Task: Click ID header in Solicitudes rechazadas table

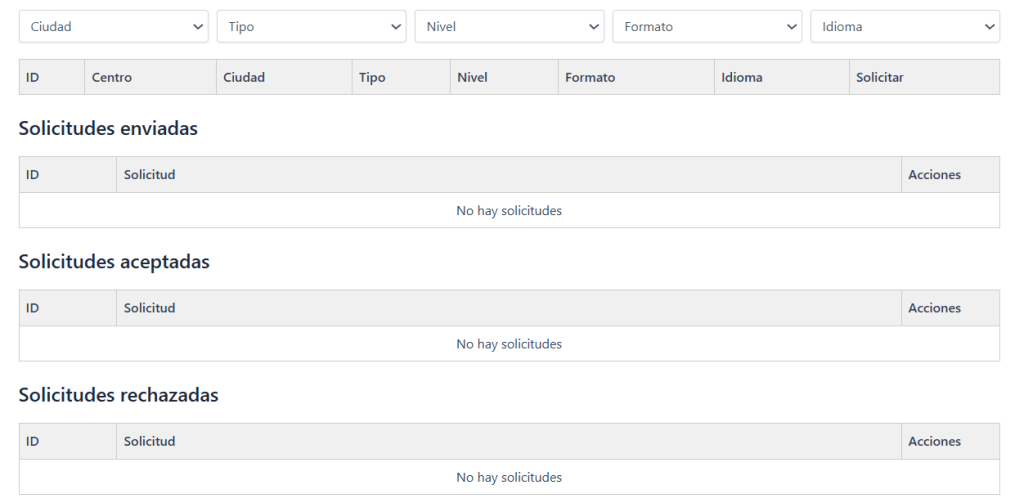Action: tap(32, 441)
